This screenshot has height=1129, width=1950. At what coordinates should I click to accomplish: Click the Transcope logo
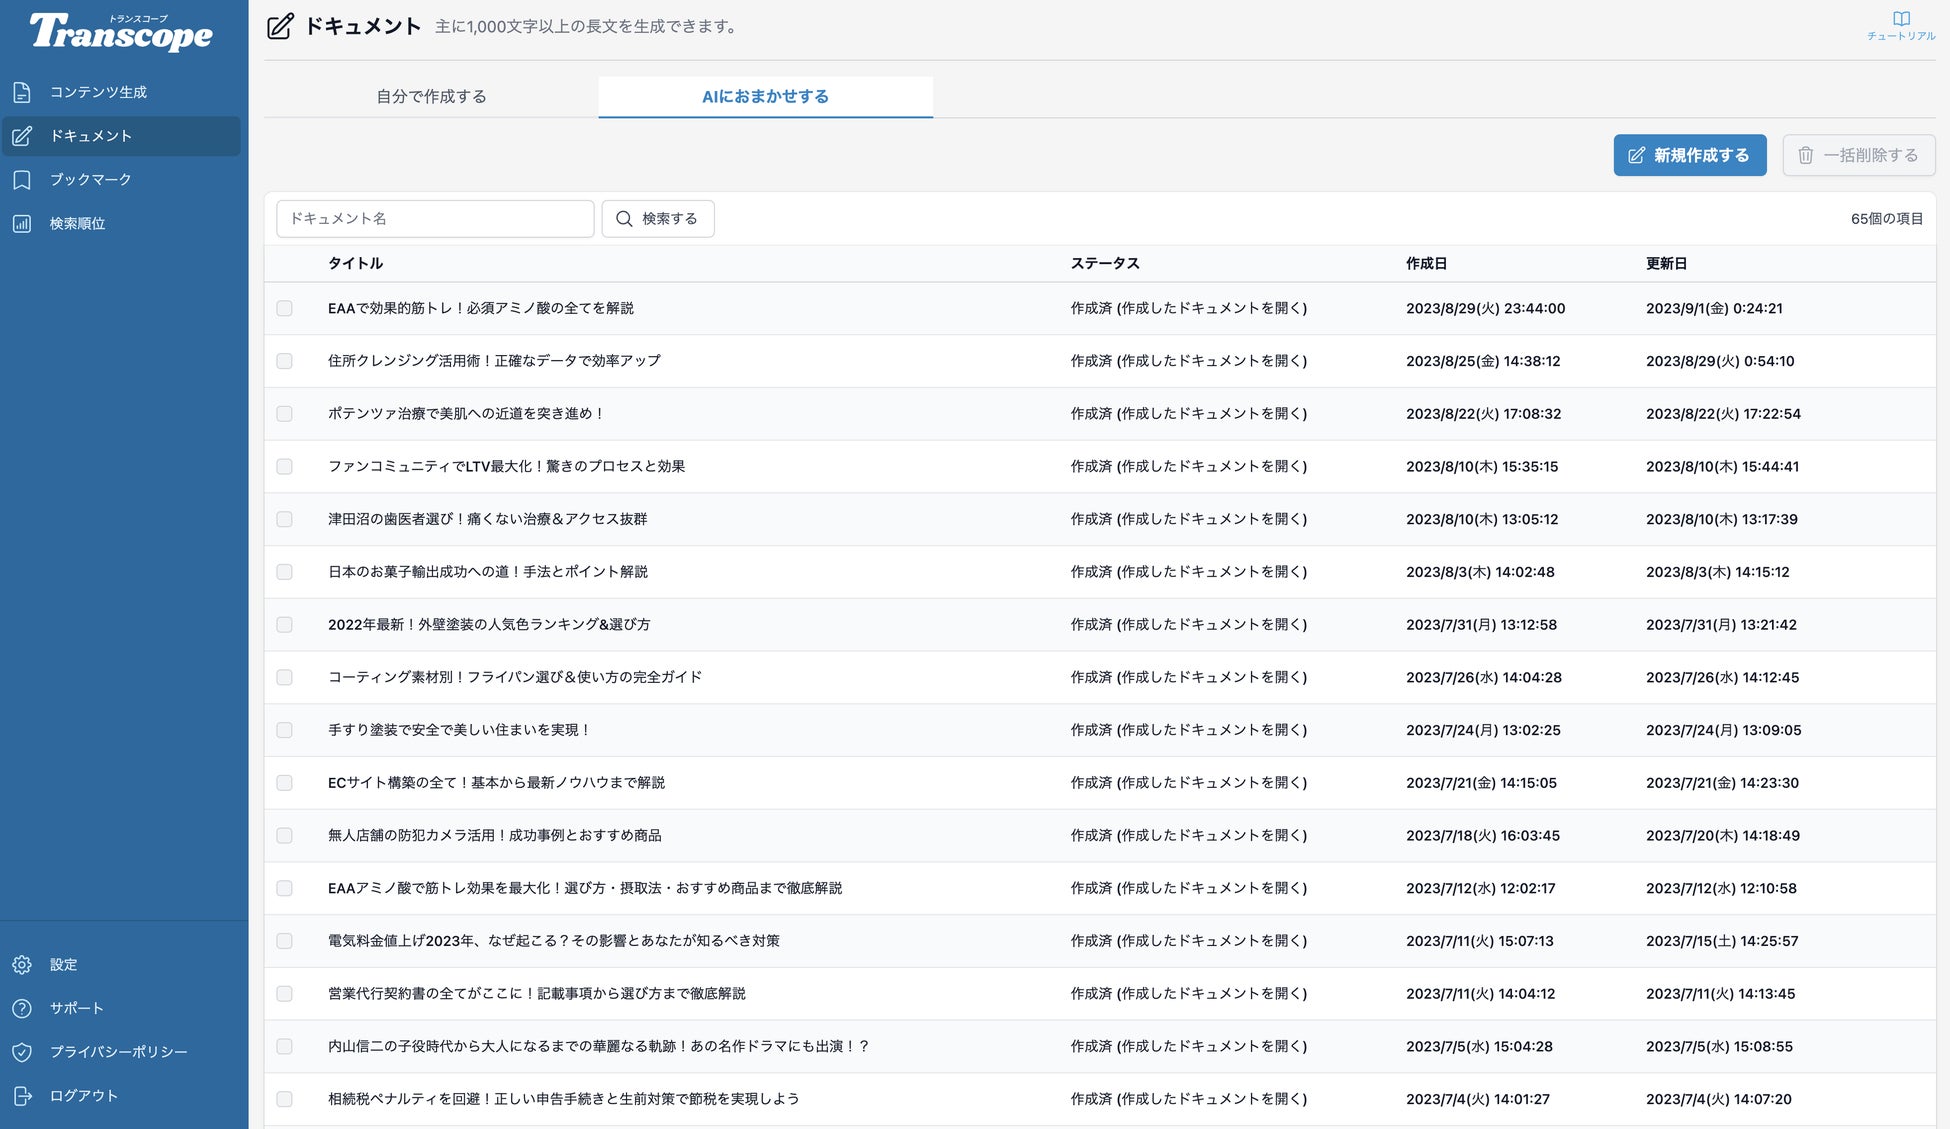[122, 32]
